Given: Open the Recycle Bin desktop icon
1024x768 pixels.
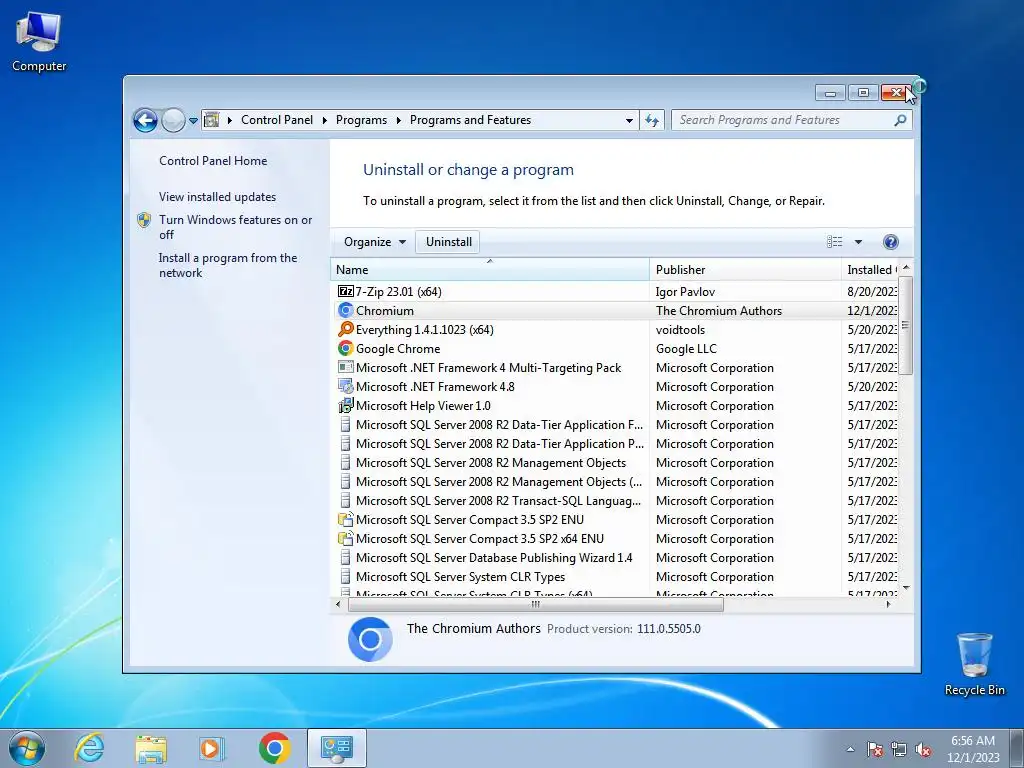Looking at the screenshot, I should [x=974, y=663].
